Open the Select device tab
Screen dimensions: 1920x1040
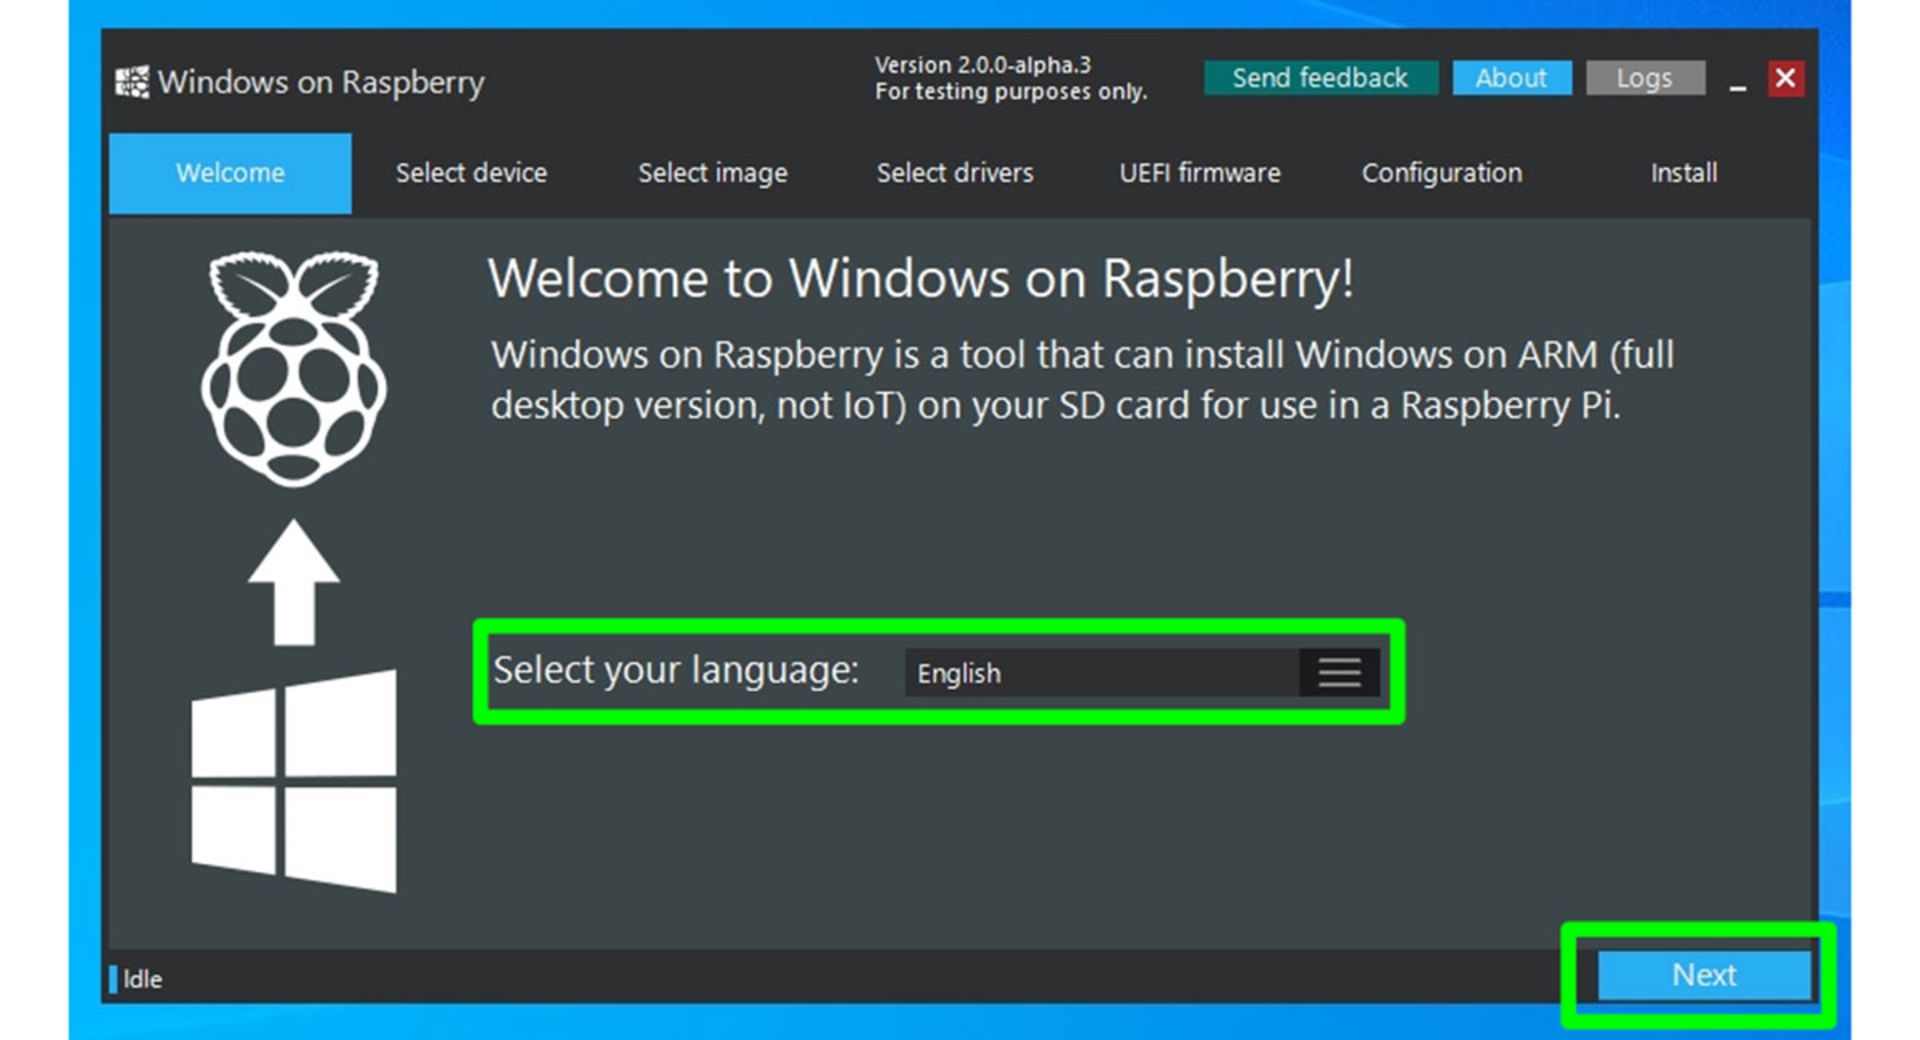click(x=471, y=173)
